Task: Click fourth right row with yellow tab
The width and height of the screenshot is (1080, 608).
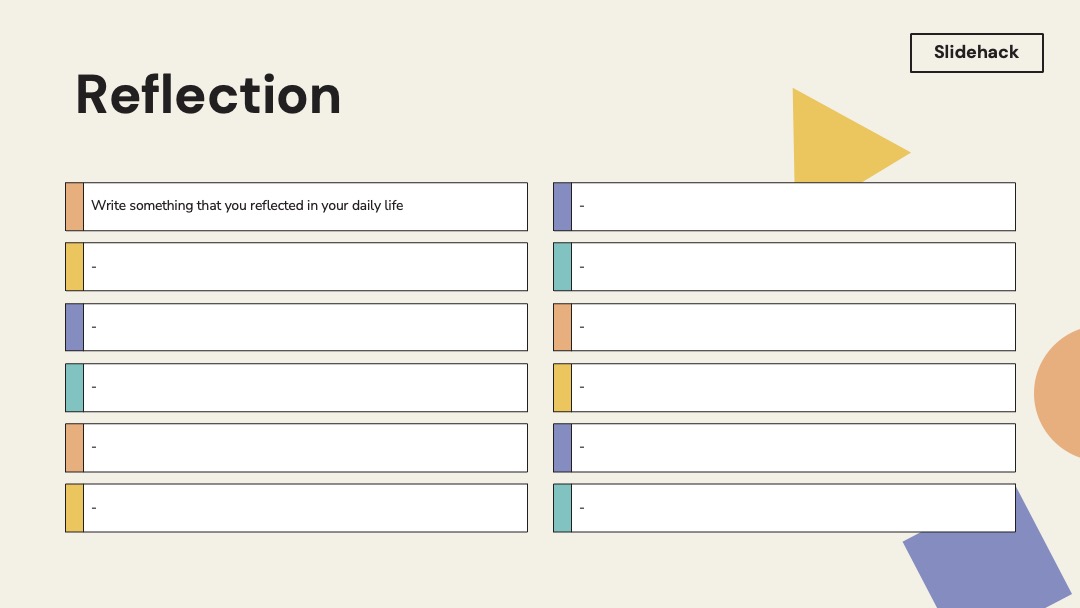Action: tap(784, 388)
